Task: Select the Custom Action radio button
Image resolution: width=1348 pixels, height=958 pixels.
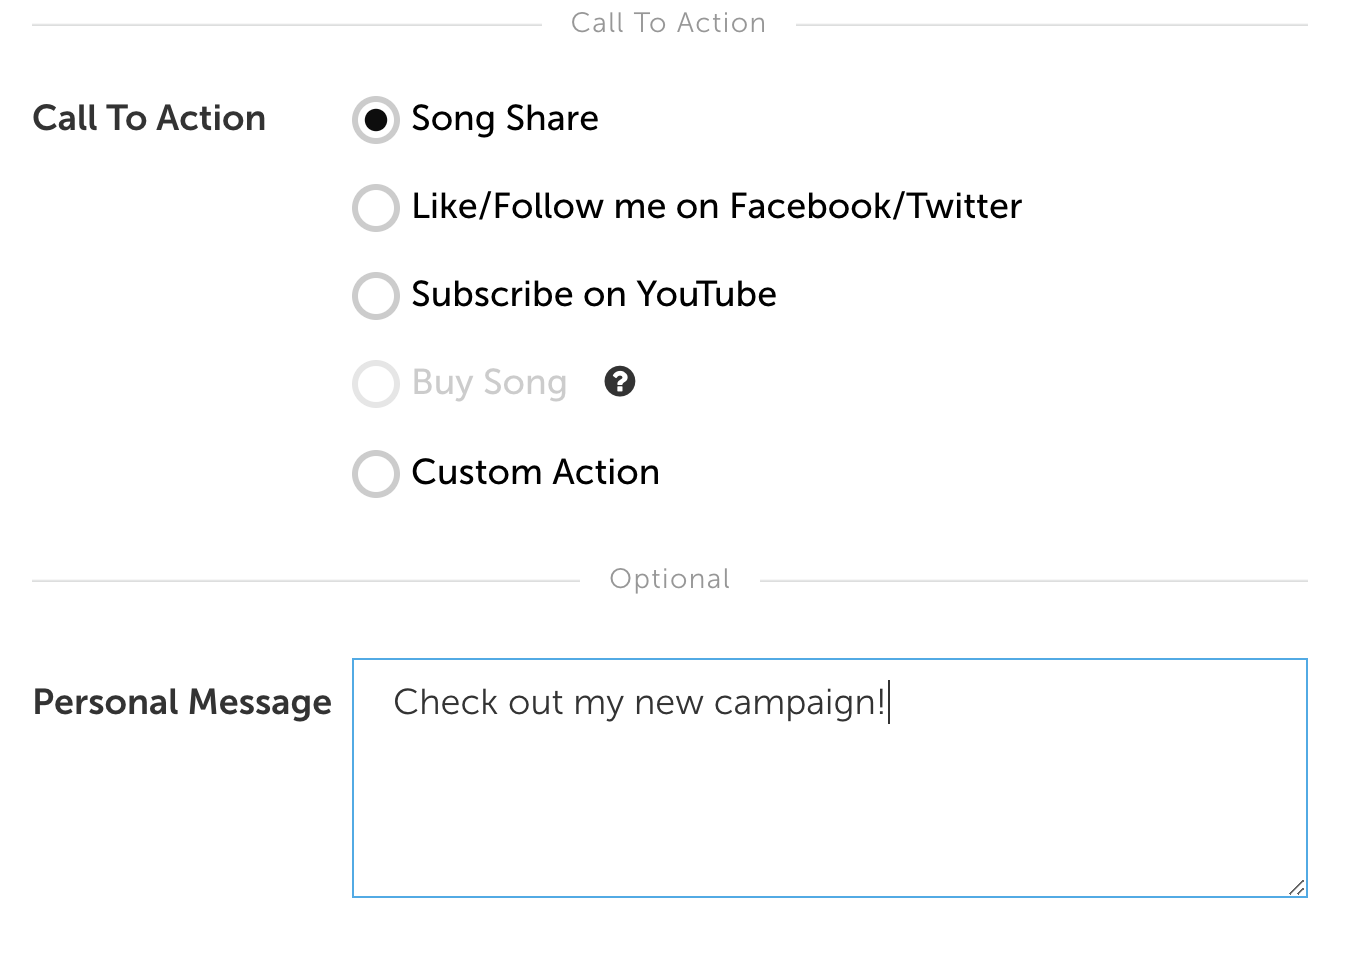Action: pyautogui.click(x=376, y=474)
